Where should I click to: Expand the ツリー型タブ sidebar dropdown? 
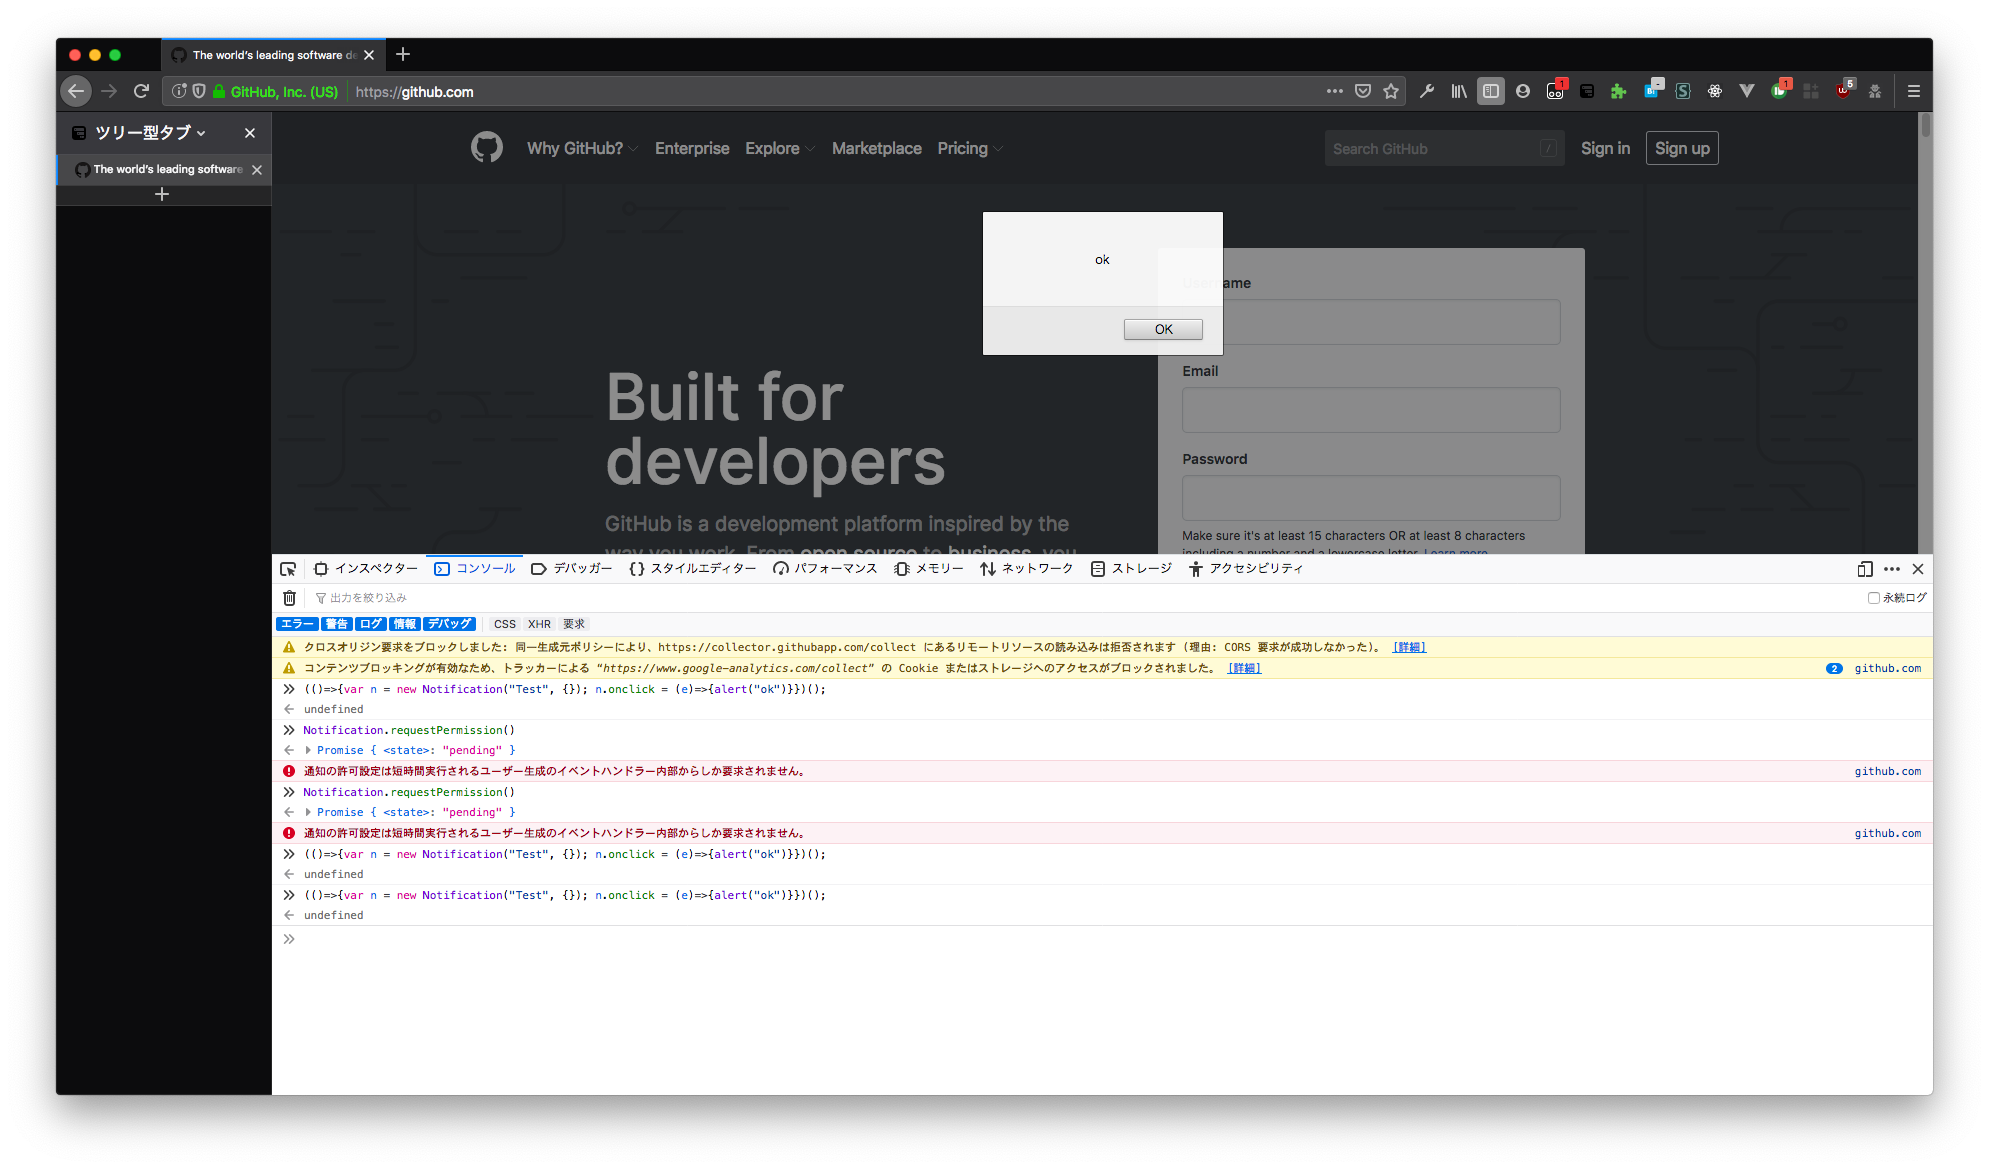(x=202, y=132)
